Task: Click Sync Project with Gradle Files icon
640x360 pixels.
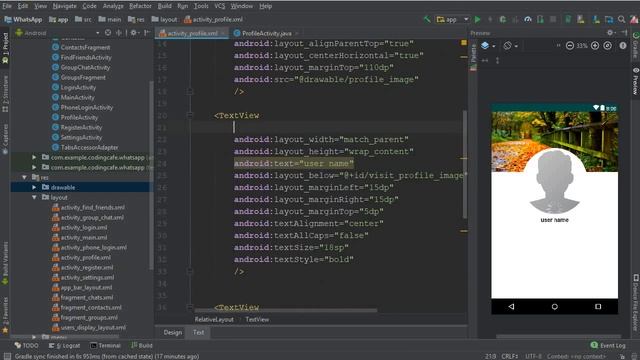Action: (568, 19)
